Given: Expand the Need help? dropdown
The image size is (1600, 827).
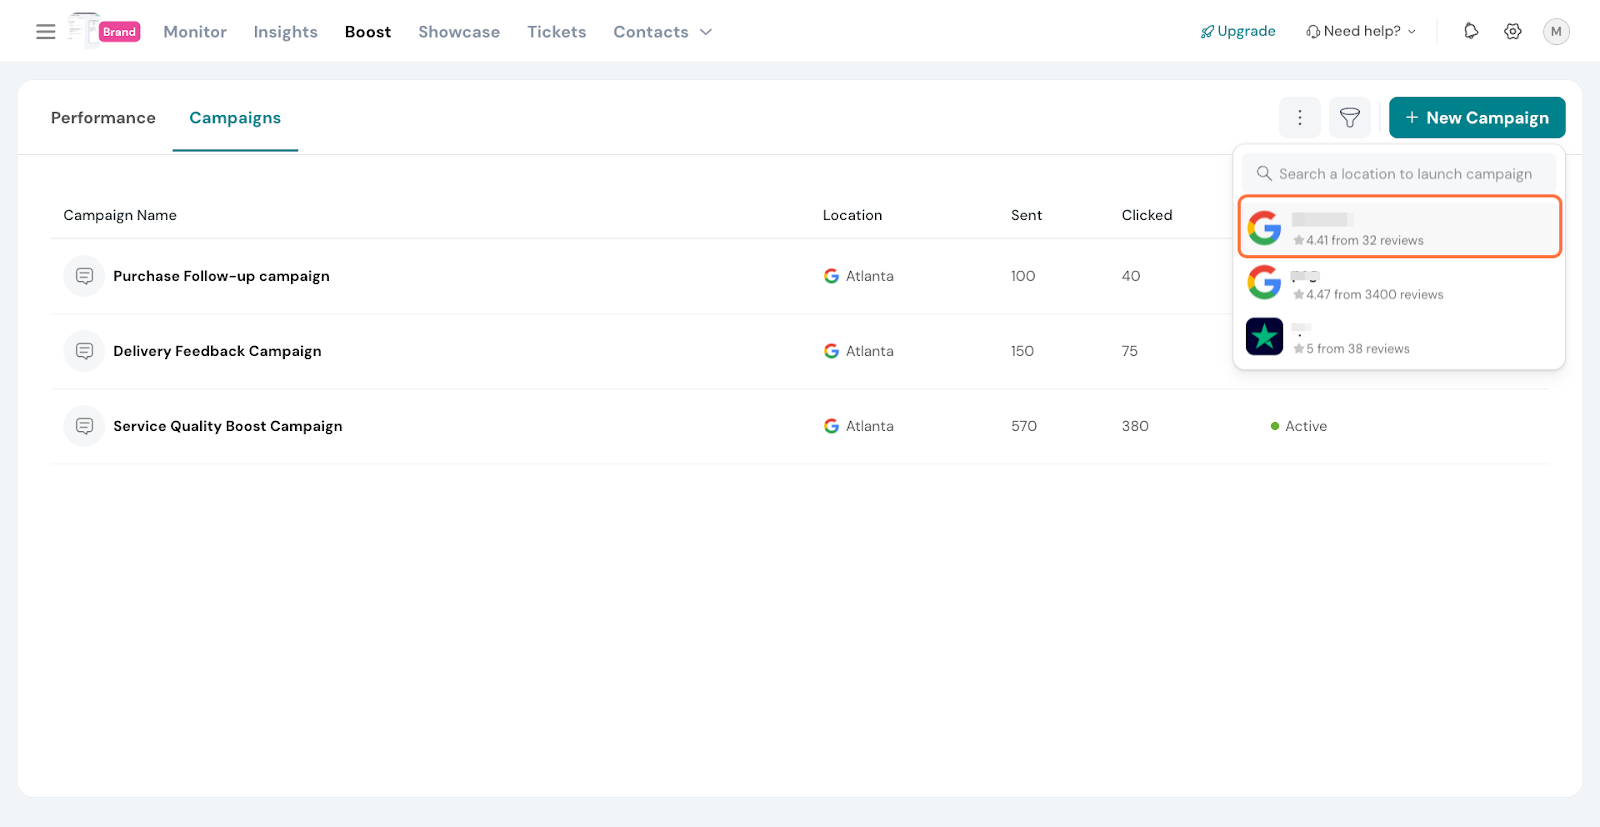Looking at the screenshot, I should point(1361,31).
